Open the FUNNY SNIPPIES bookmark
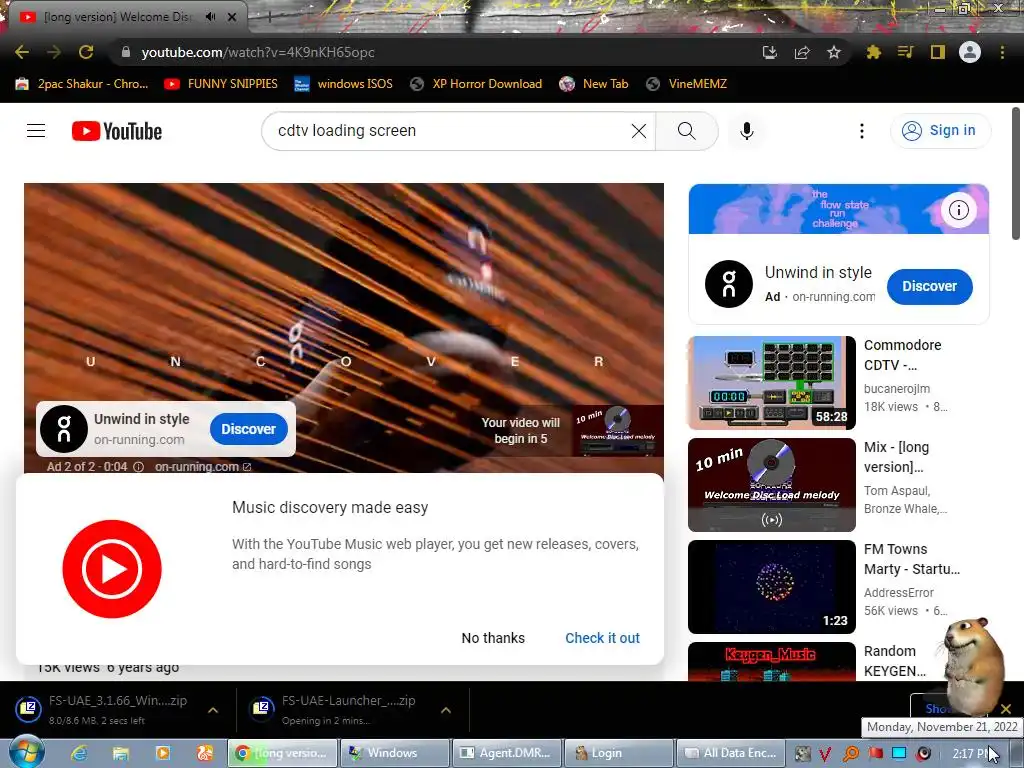The image size is (1024, 768). (221, 84)
